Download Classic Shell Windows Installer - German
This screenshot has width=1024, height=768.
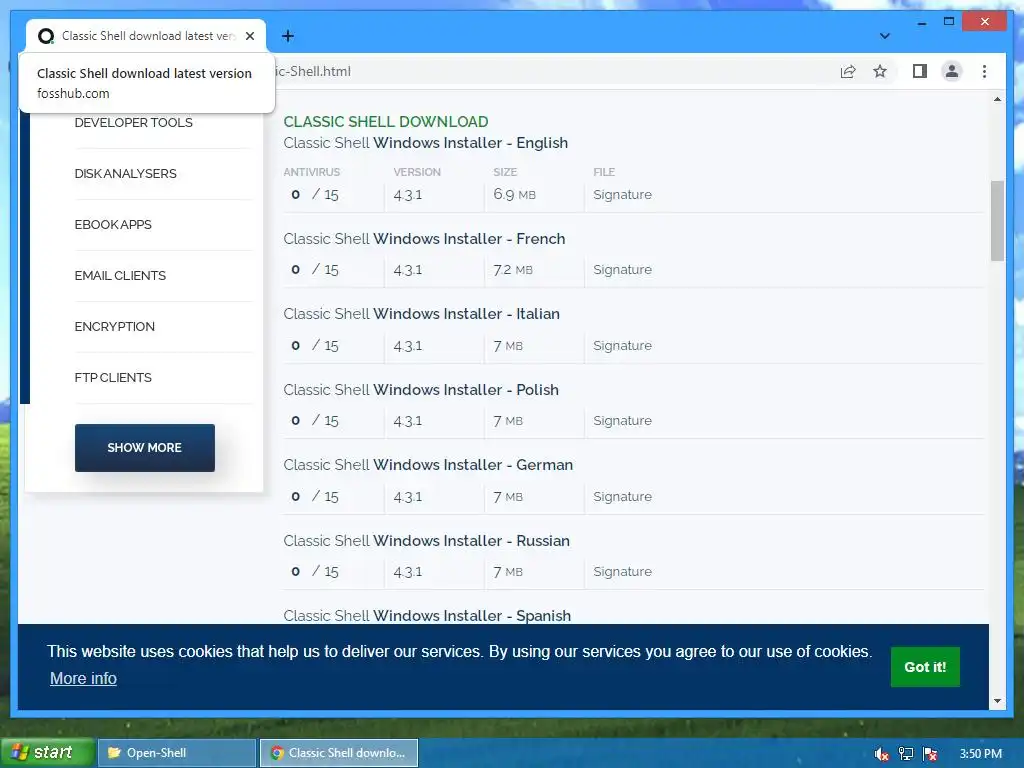(428, 465)
